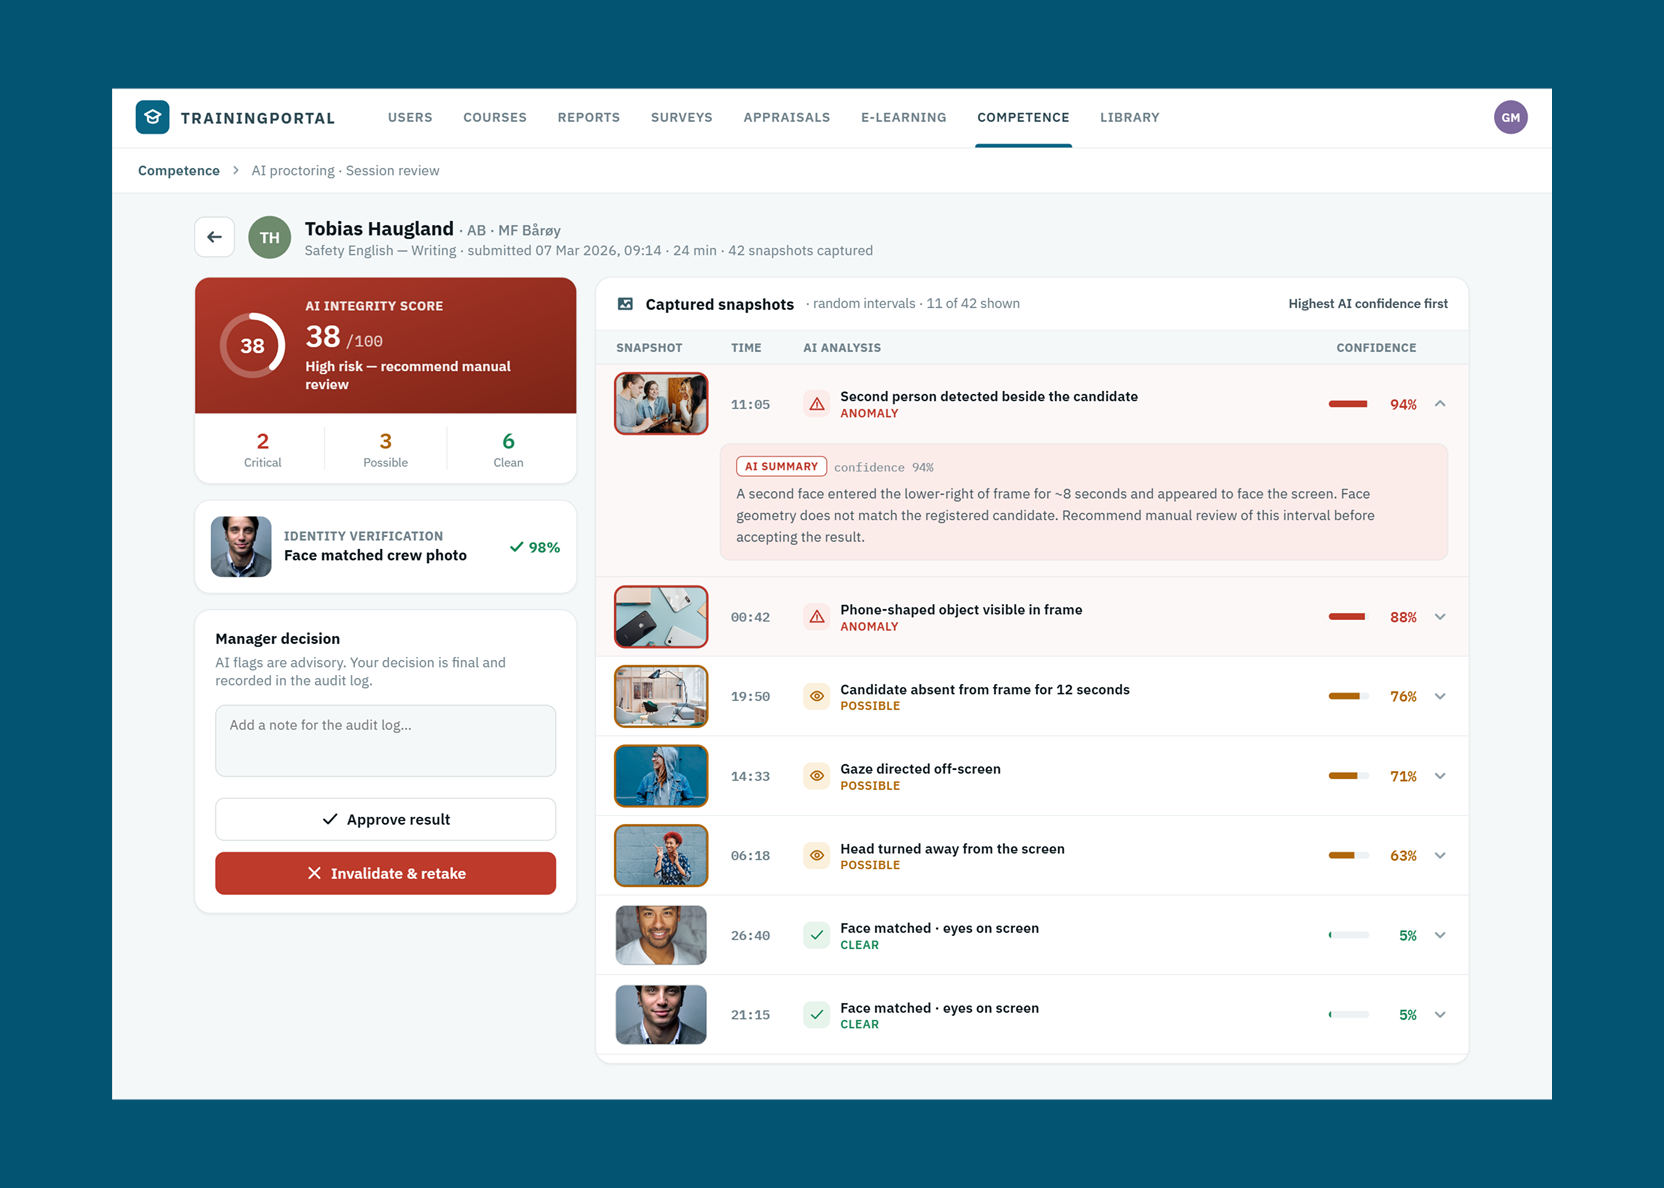Click the 63% confidence bar
Viewport: 1664px width, 1188px height.
pos(1348,855)
